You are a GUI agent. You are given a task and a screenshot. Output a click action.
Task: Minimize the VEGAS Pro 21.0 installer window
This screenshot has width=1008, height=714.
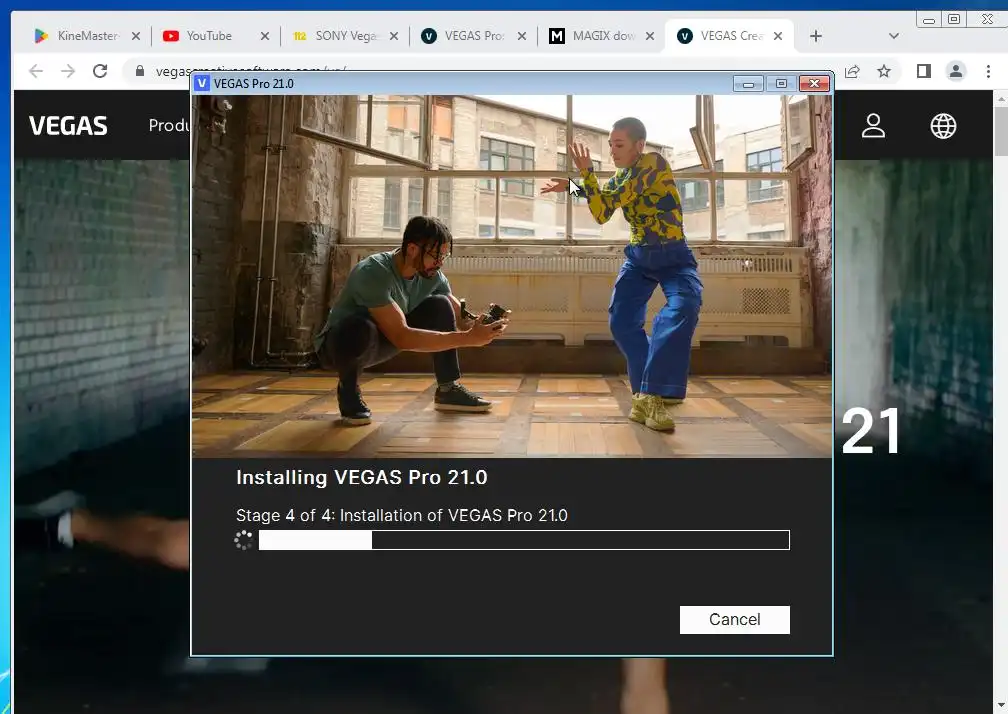click(748, 84)
